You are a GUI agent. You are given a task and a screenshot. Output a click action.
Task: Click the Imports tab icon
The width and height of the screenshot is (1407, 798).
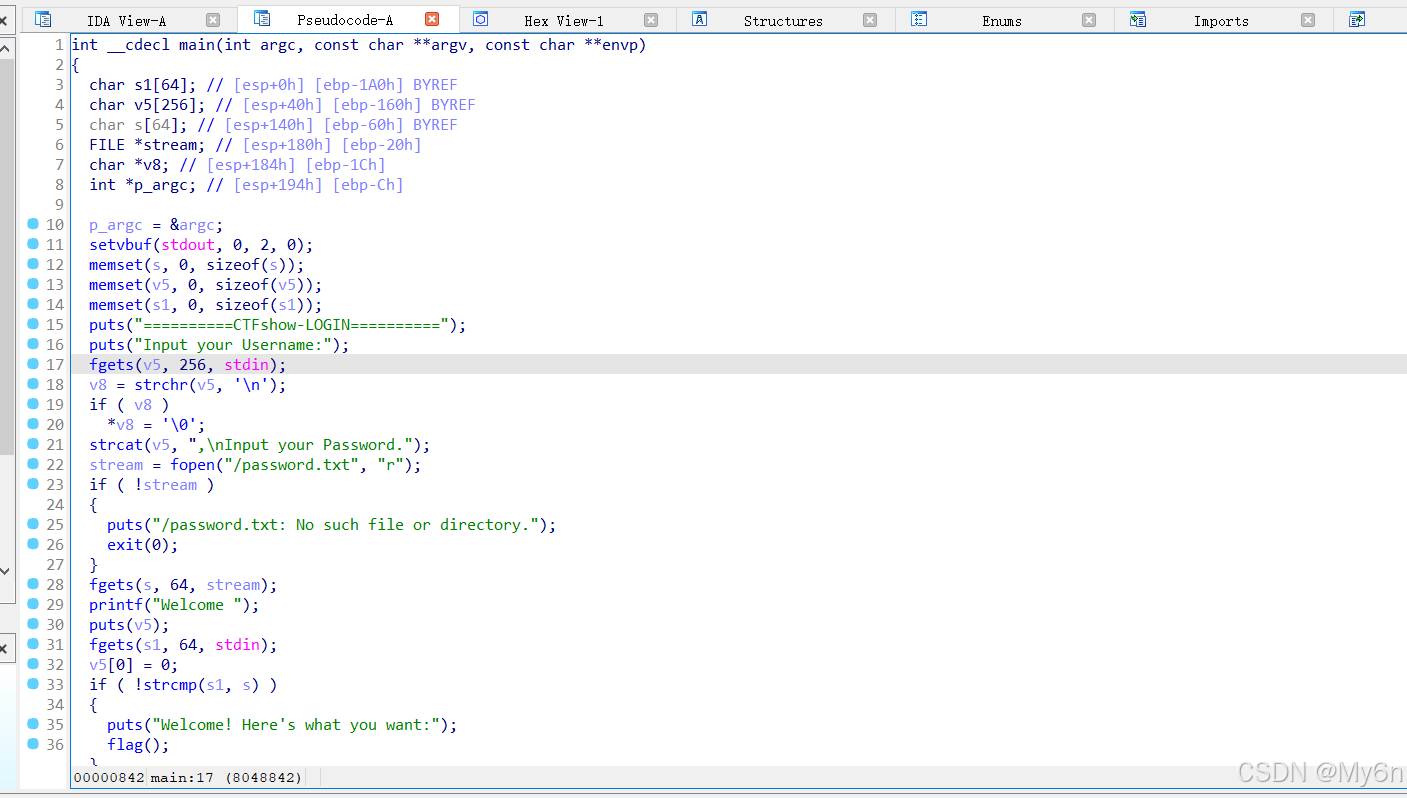pyautogui.click(x=1138, y=19)
